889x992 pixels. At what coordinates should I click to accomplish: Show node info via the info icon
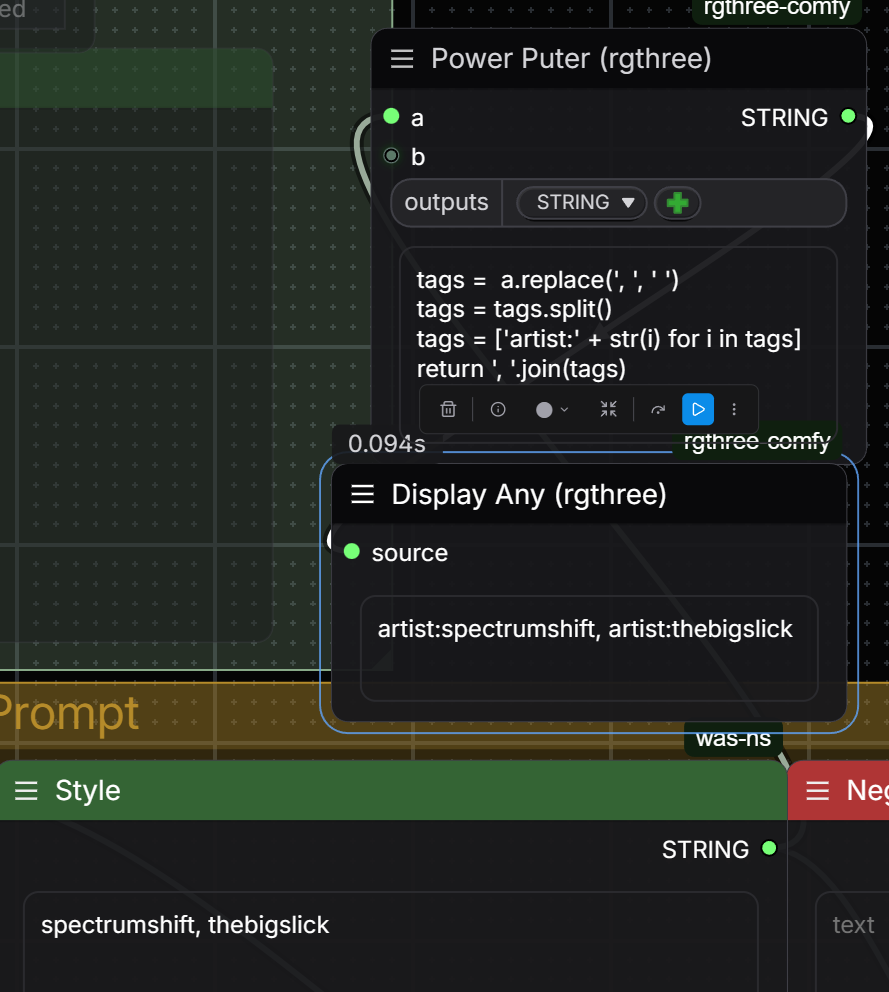(x=498, y=409)
